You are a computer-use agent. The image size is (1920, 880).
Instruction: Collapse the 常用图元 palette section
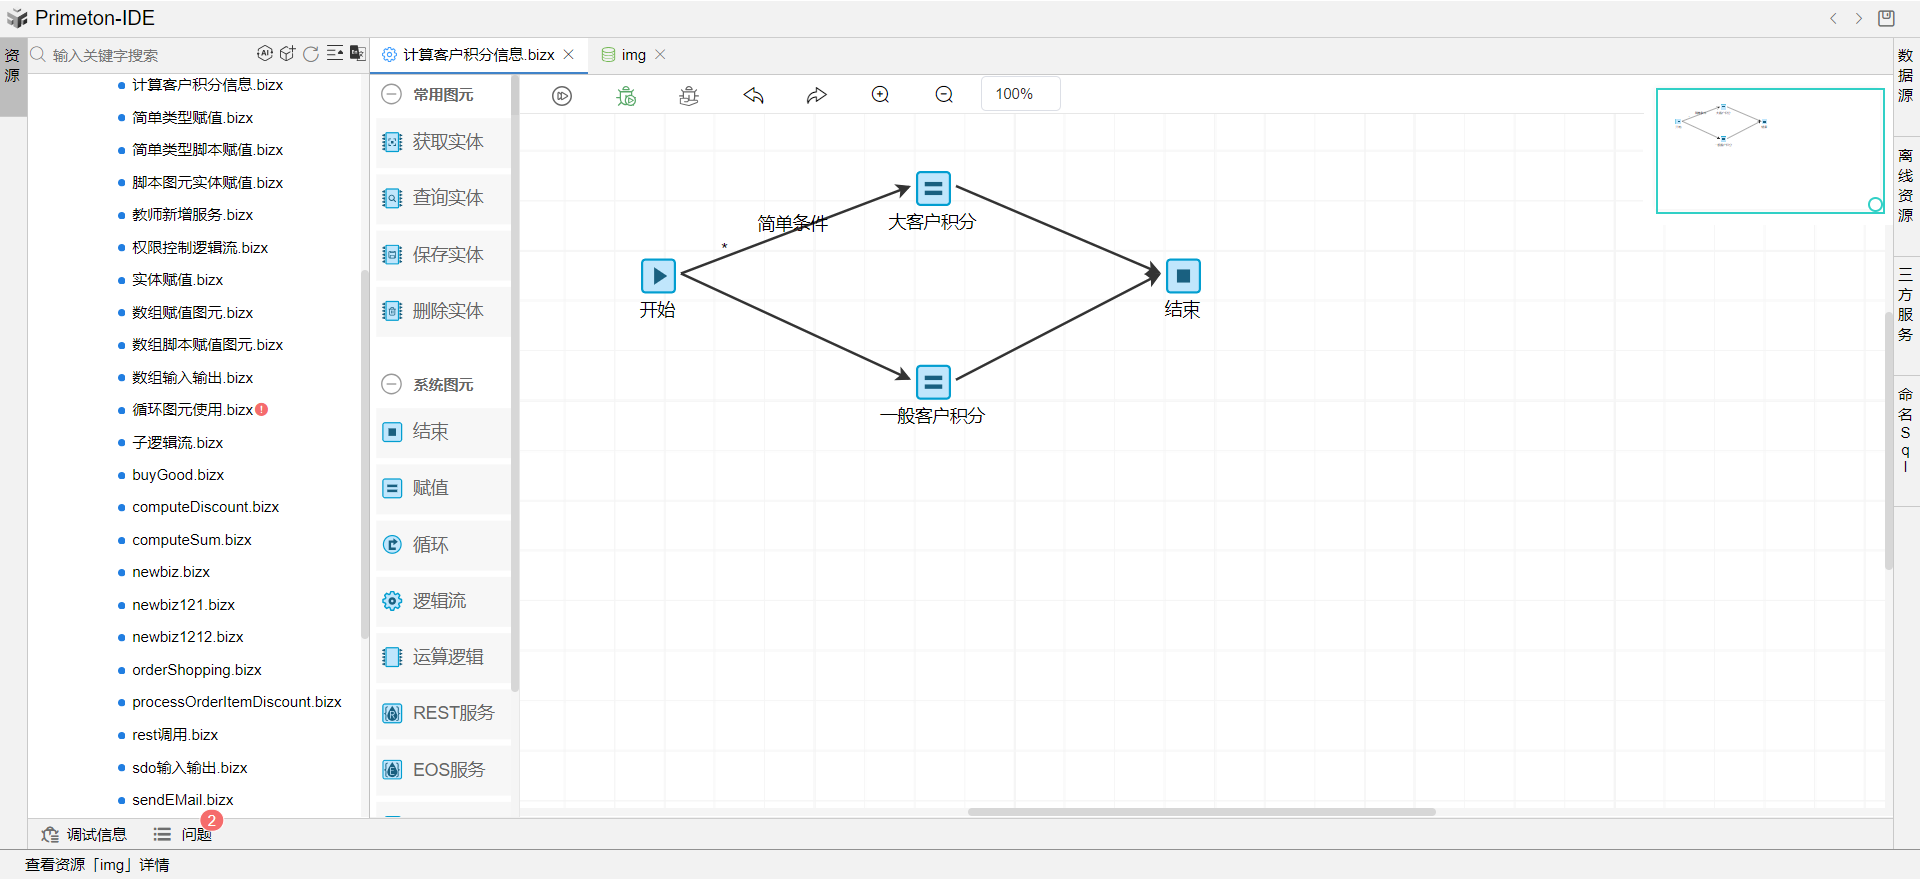click(x=392, y=95)
